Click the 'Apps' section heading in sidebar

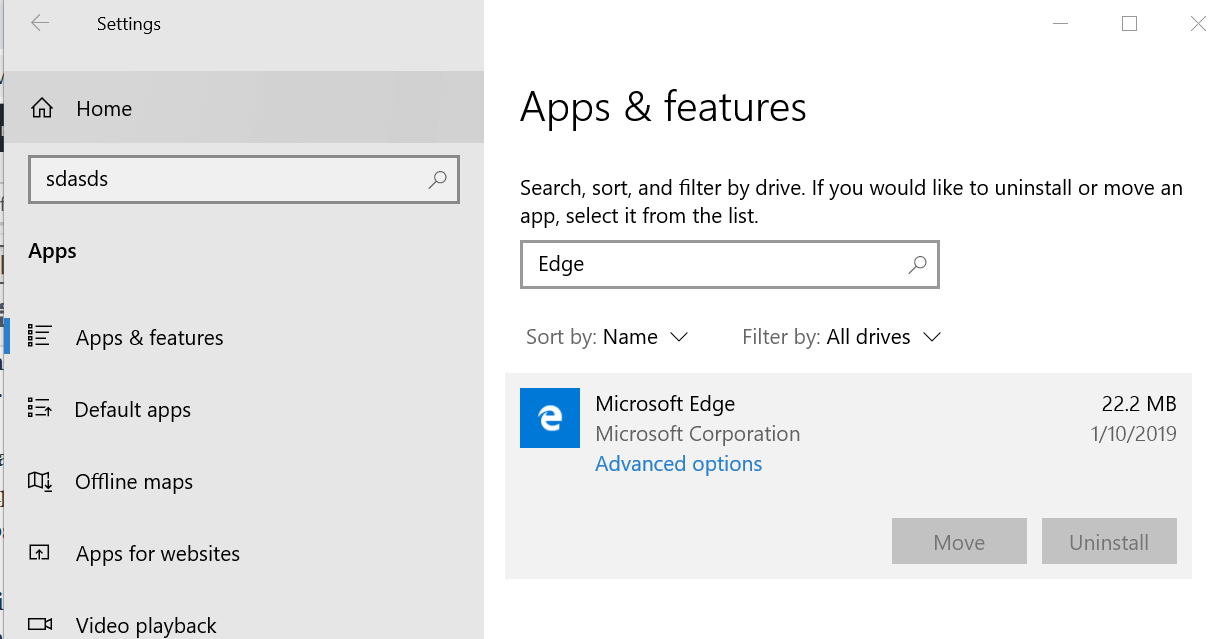click(52, 251)
